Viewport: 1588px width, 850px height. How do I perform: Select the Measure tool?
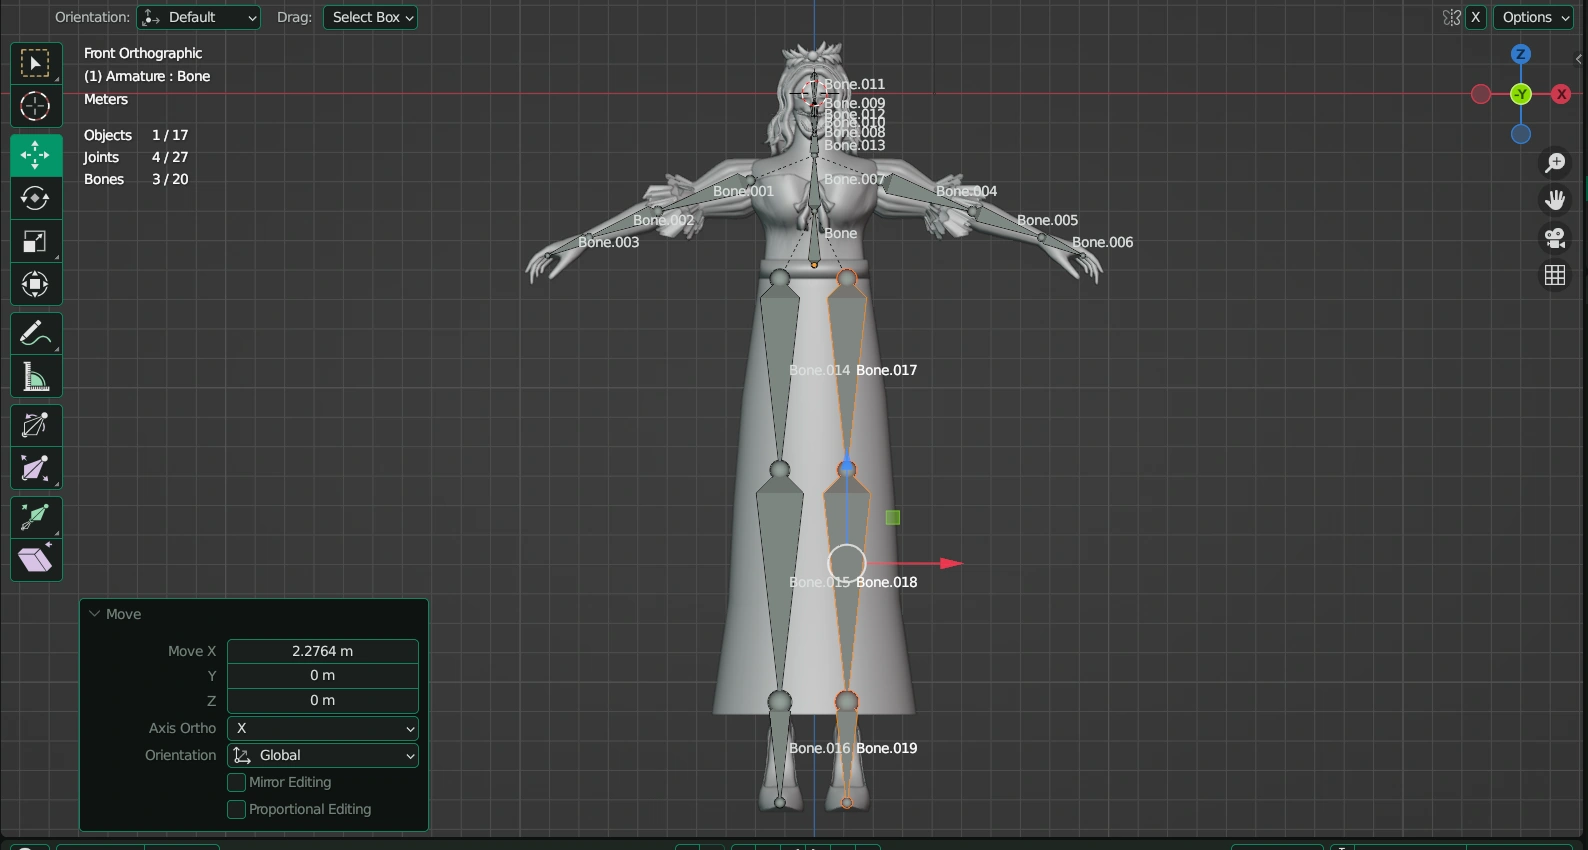pos(35,377)
